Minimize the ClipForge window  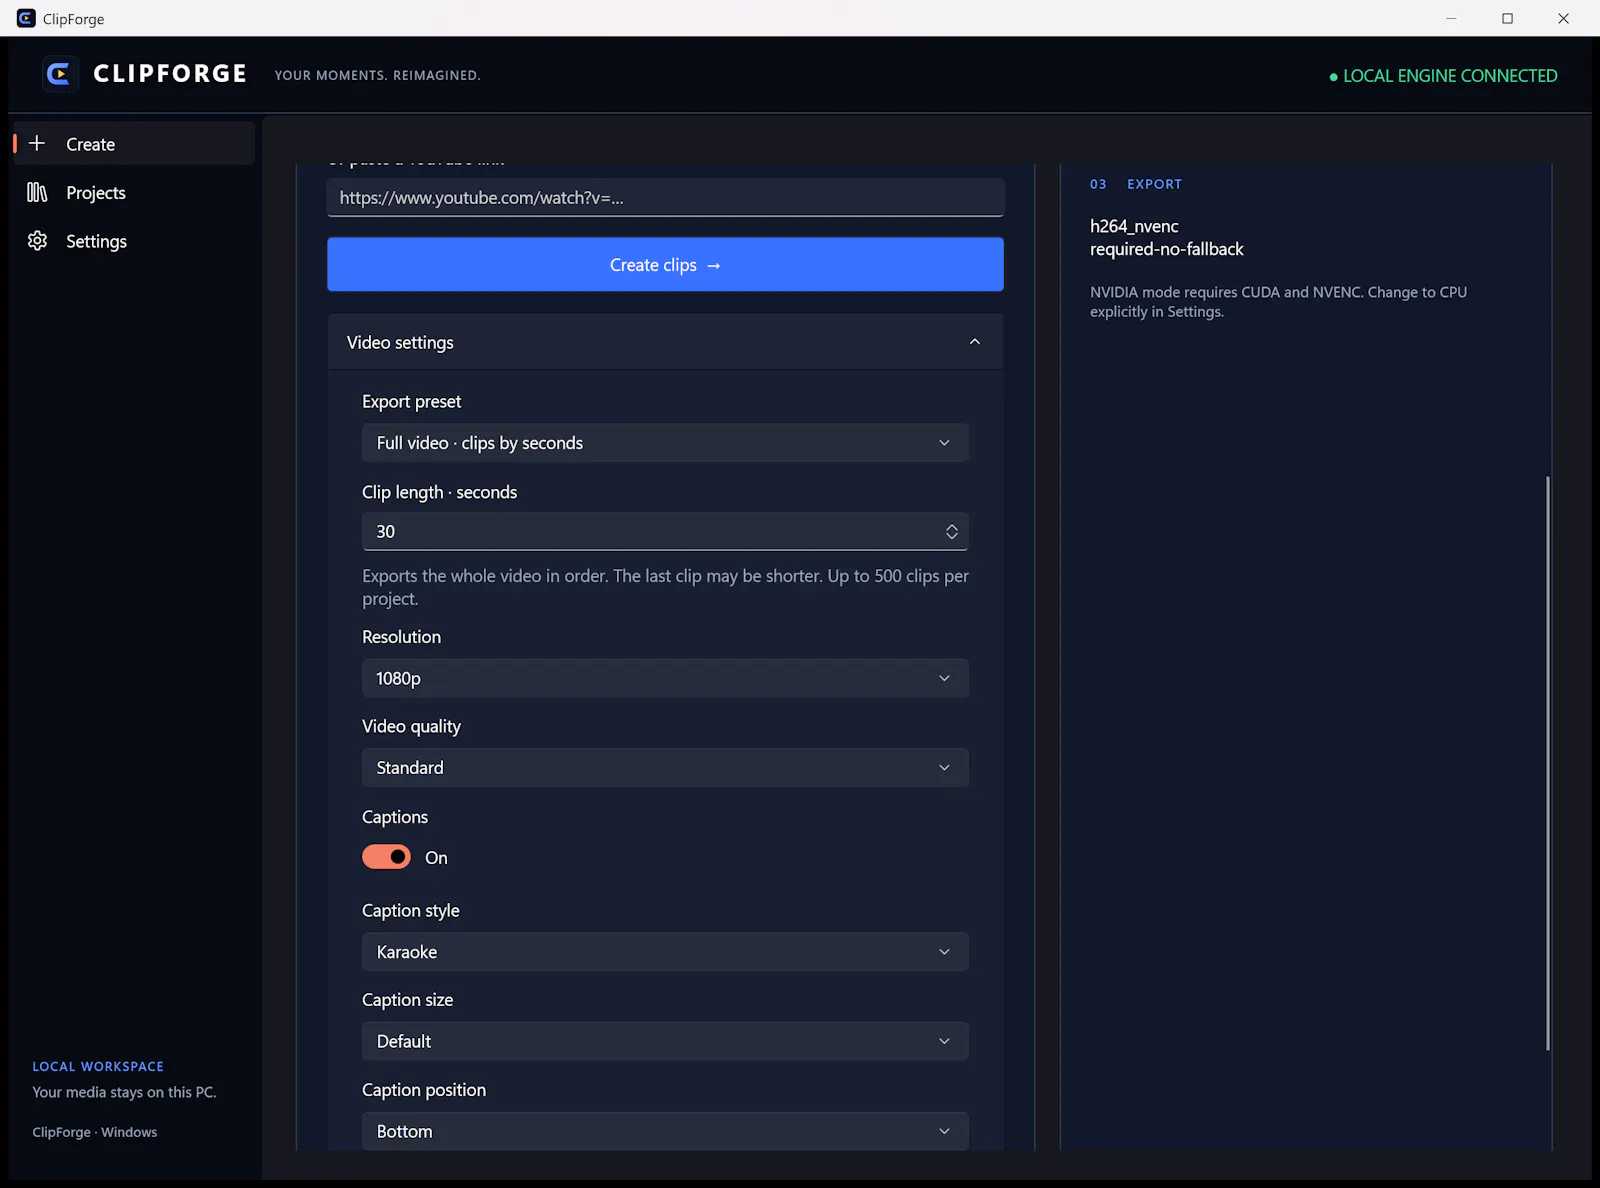[1451, 18]
